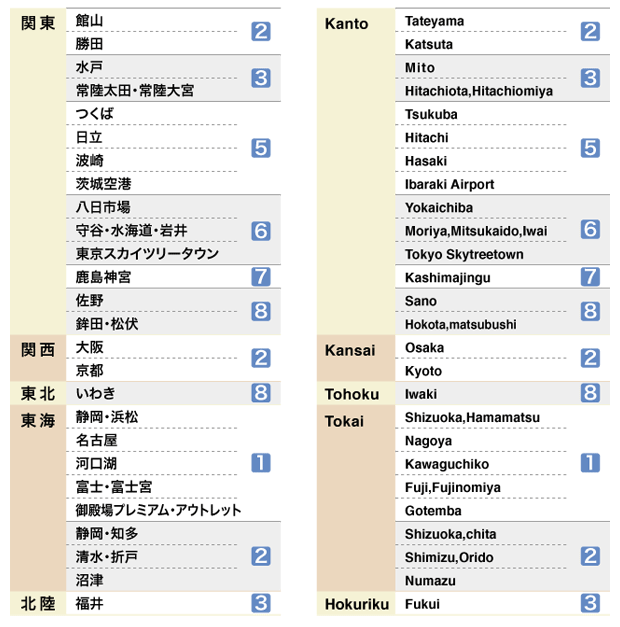
Task: Click the number 7 badge beside Kashimajingu
Action: pyautogui.click(x=590, y=277)
